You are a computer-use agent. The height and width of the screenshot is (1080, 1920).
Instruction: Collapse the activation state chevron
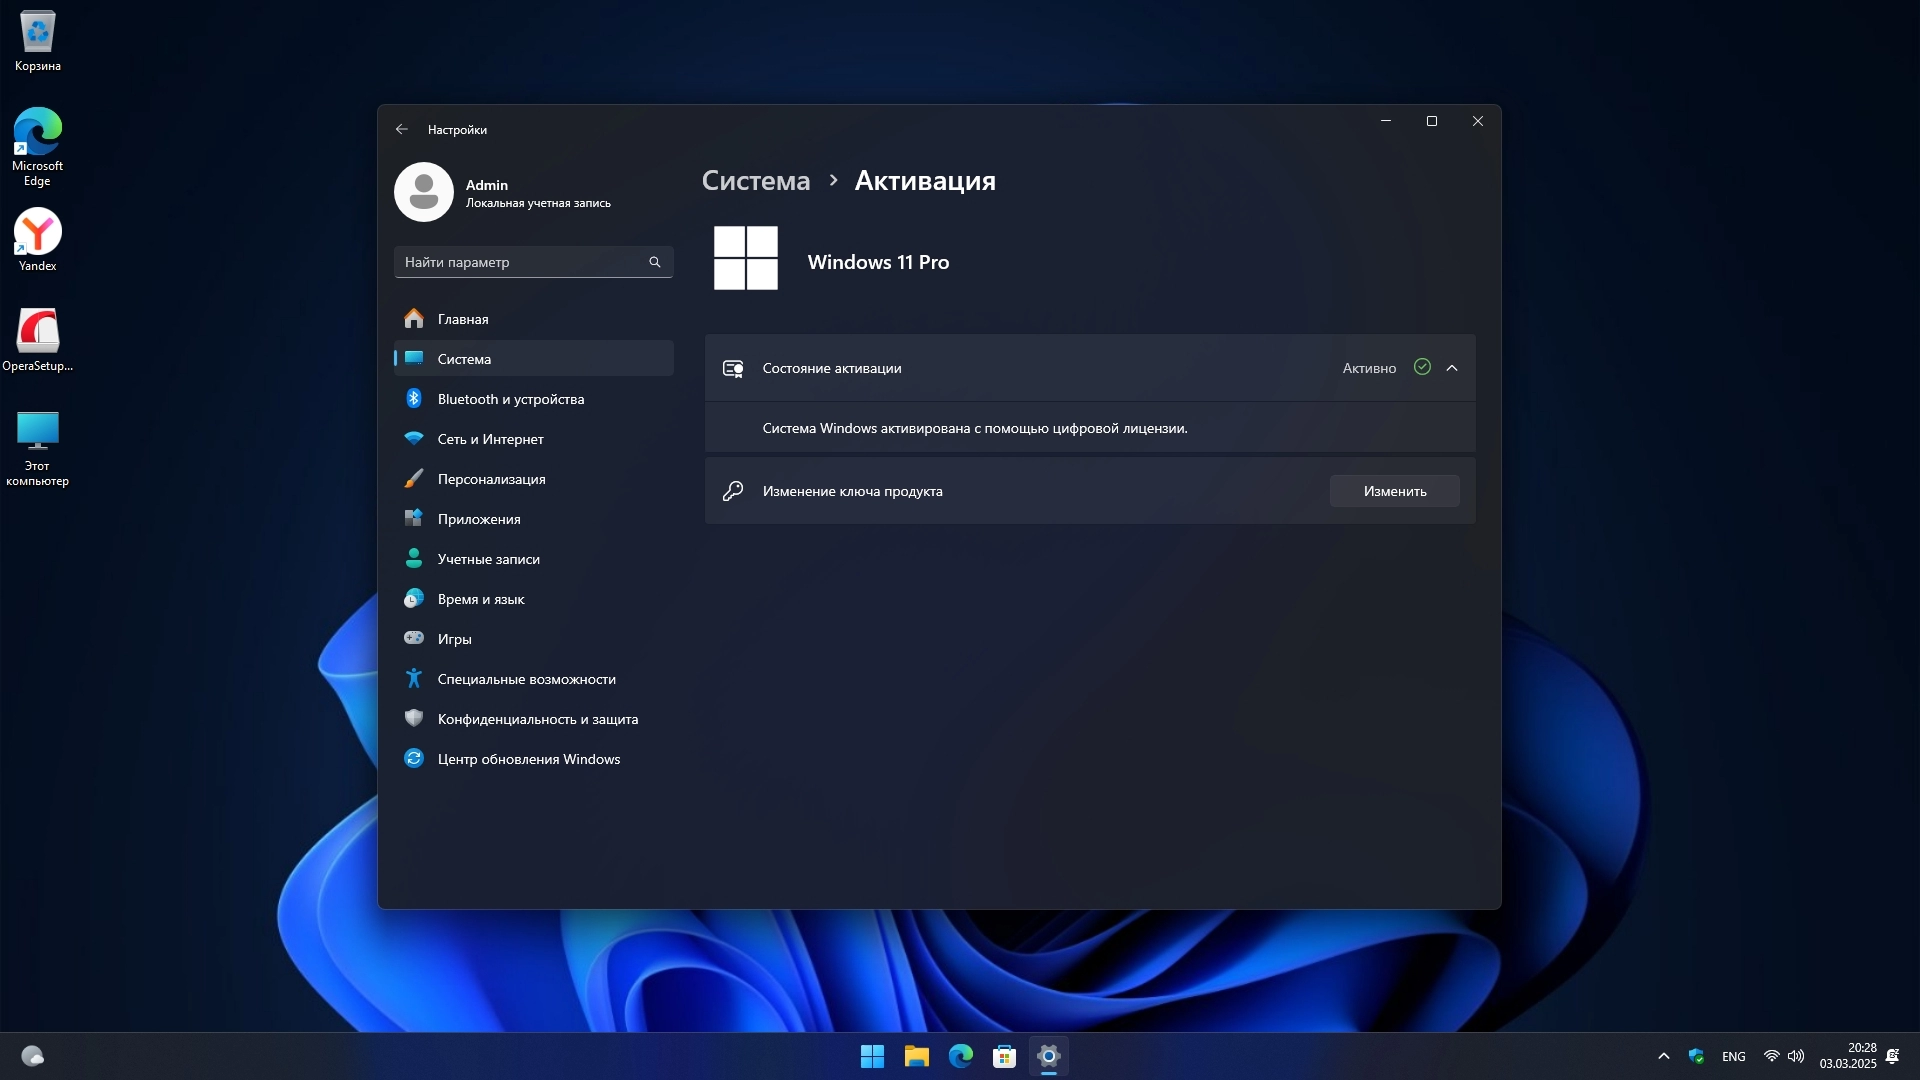coord(1452,368)
